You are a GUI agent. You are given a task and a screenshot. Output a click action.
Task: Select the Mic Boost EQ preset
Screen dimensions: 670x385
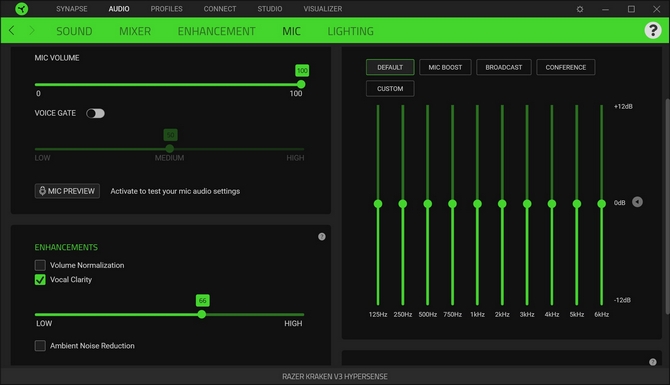(x=445, y=67)
